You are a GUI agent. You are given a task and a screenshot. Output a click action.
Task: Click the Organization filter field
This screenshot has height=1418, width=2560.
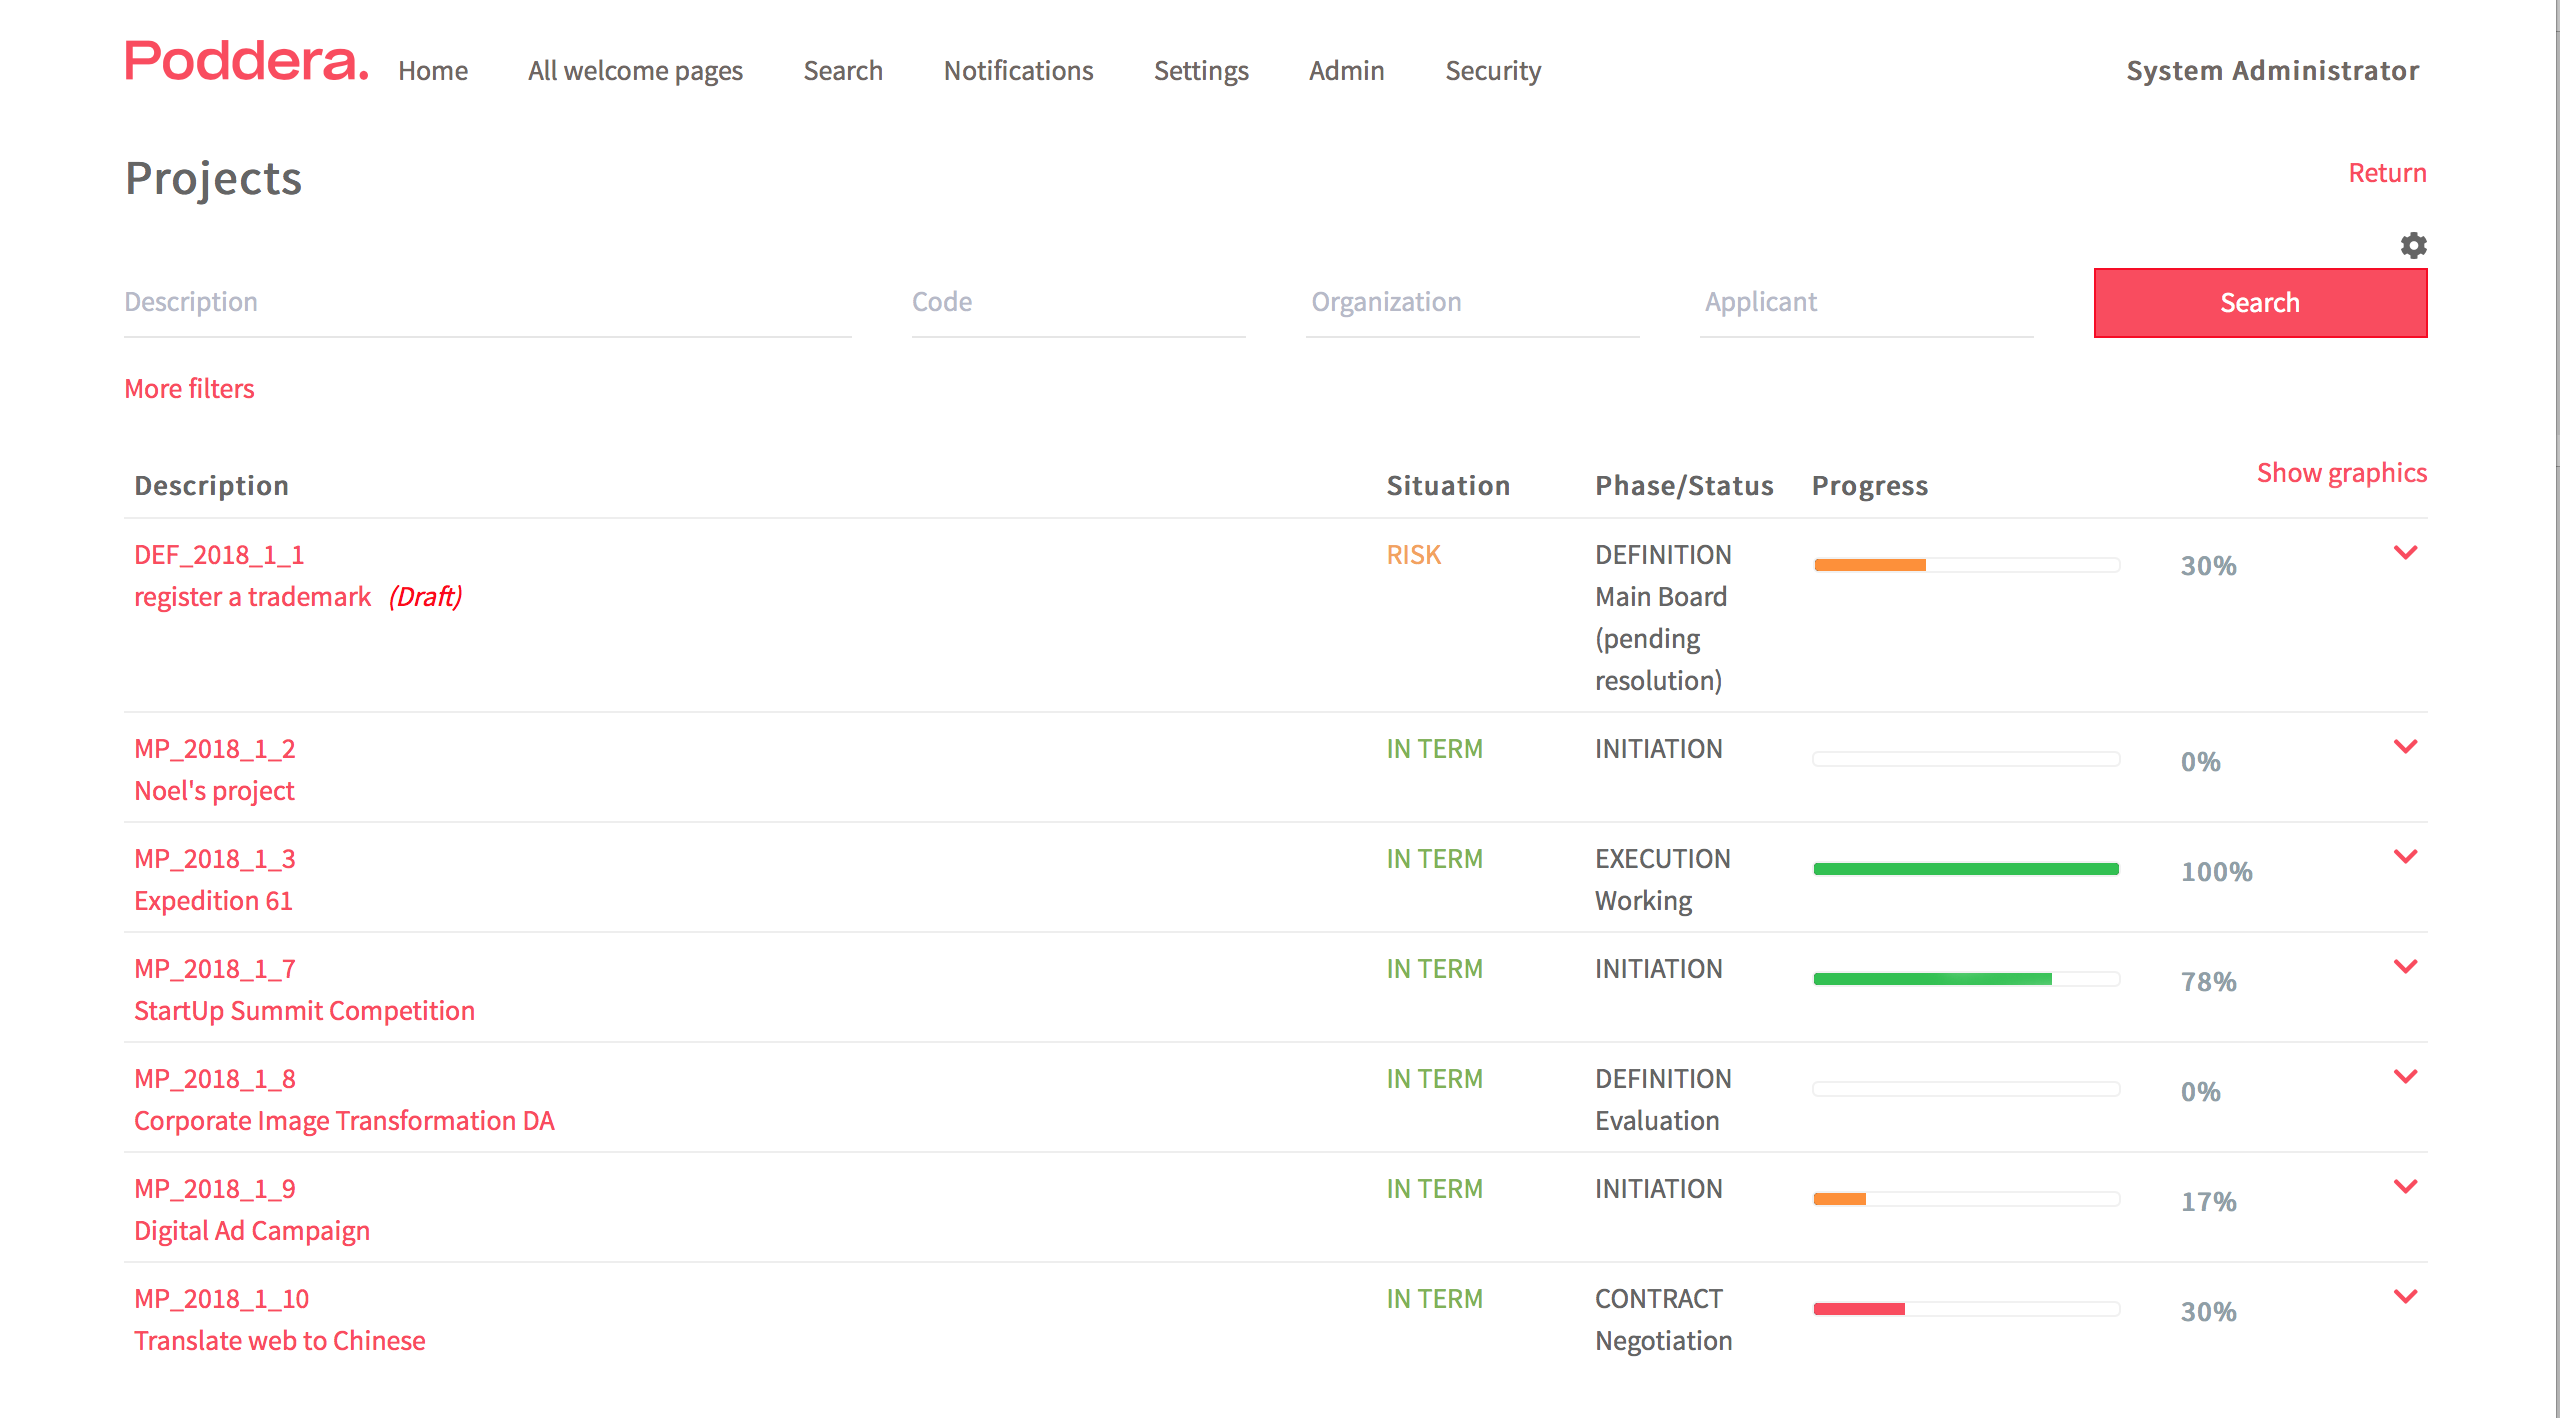1471,302
